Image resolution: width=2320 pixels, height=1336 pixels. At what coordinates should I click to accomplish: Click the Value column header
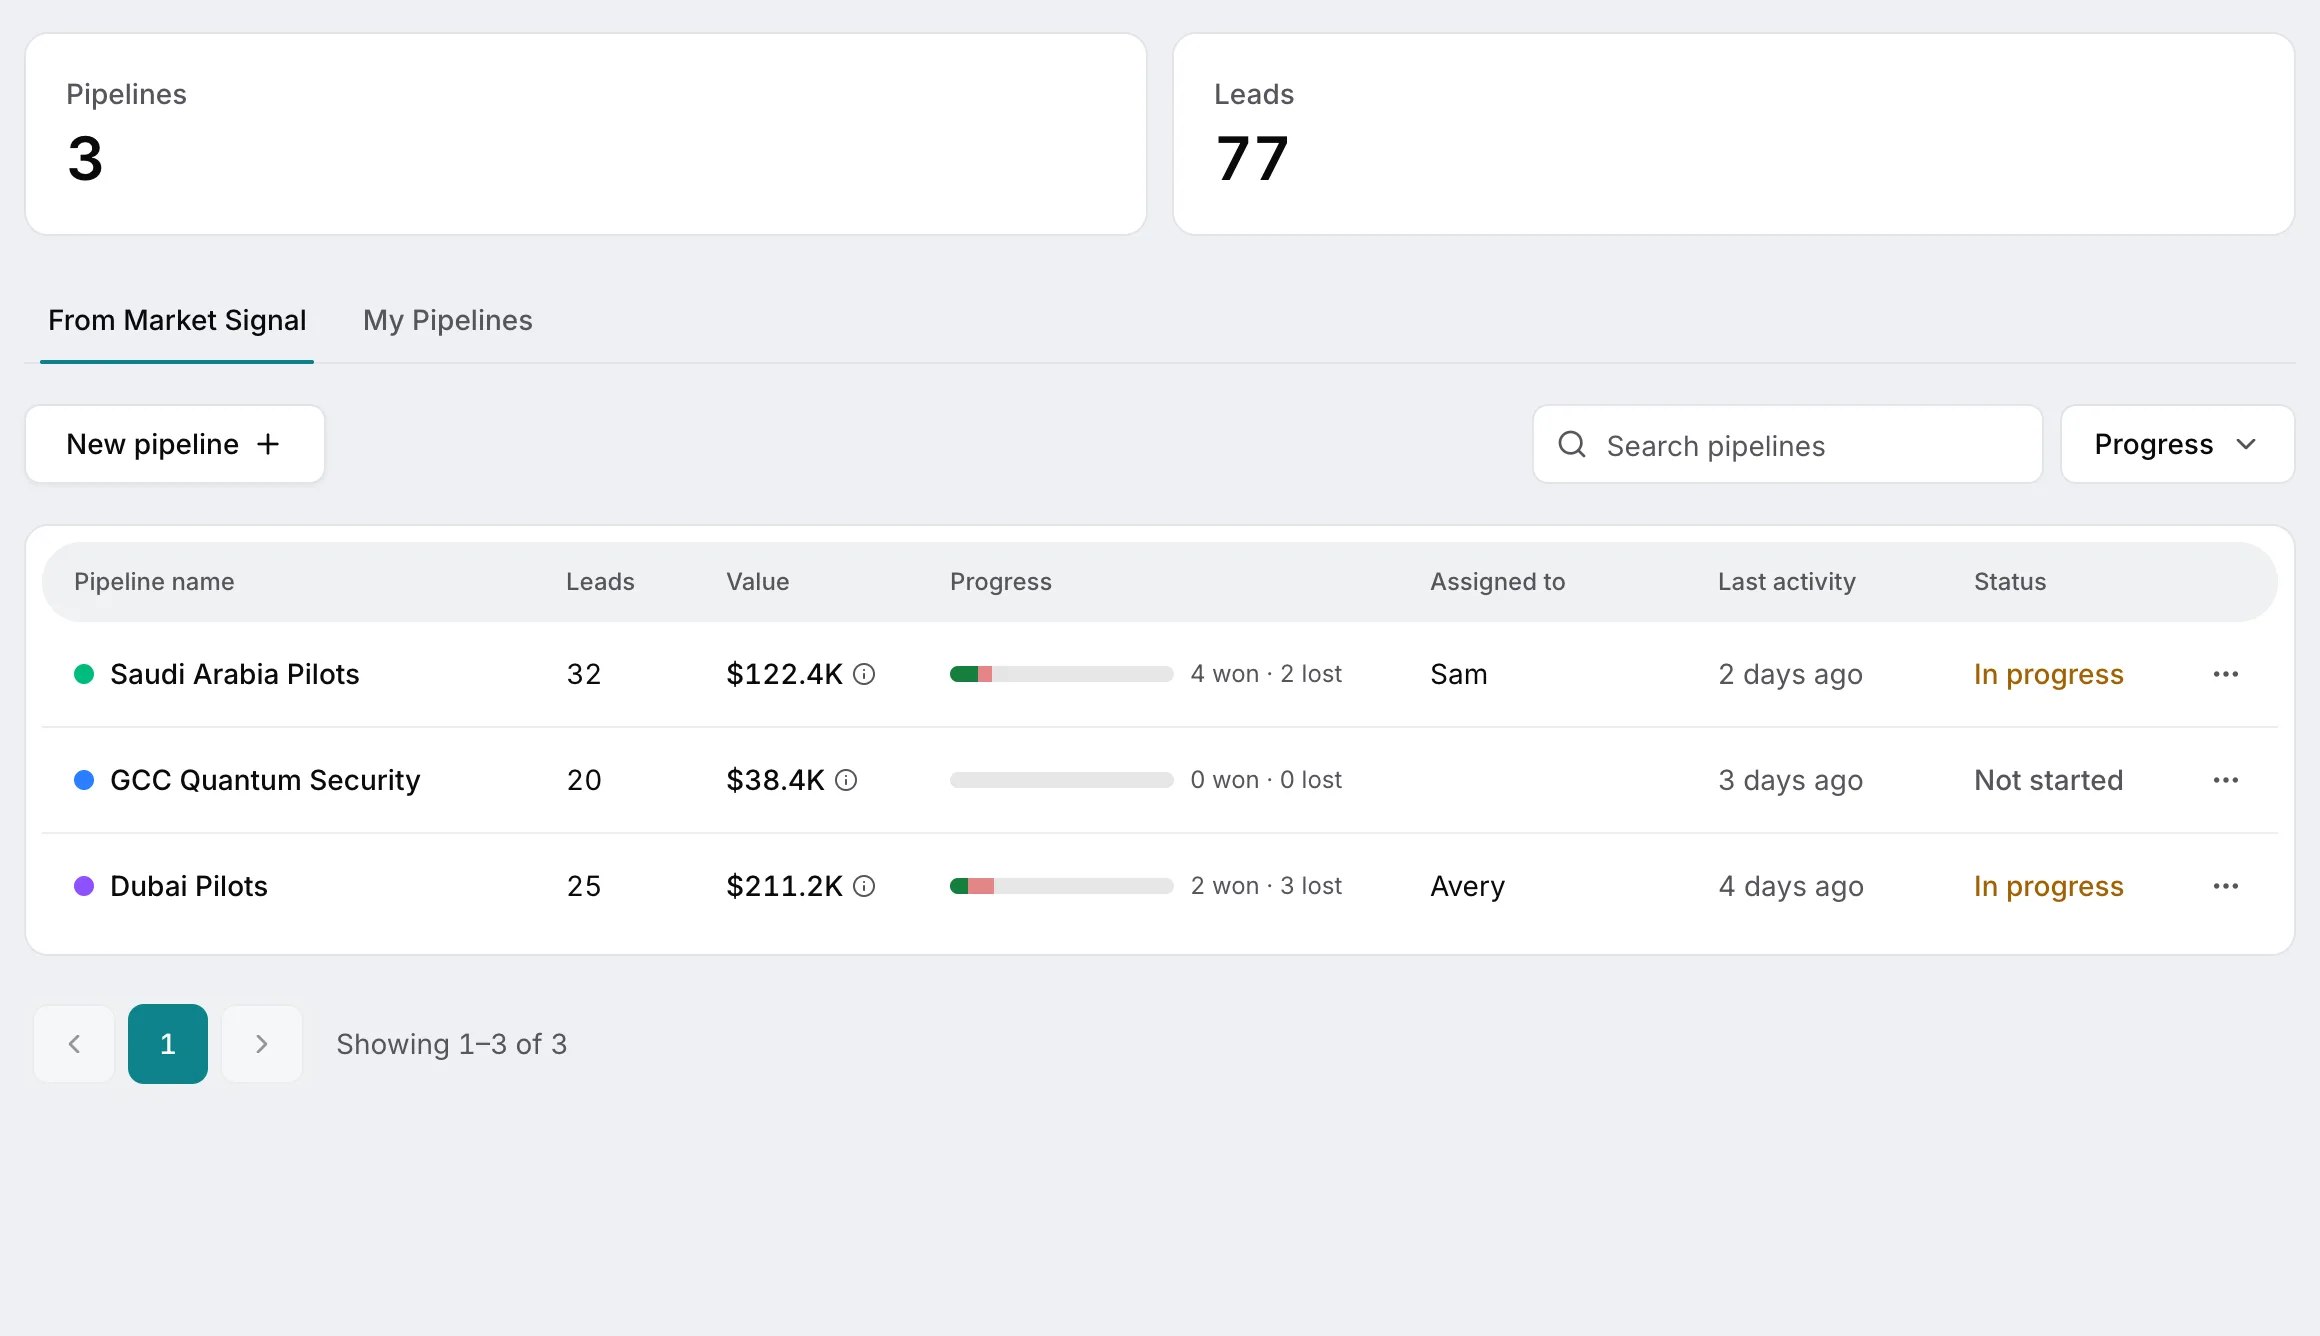point(758,582)
